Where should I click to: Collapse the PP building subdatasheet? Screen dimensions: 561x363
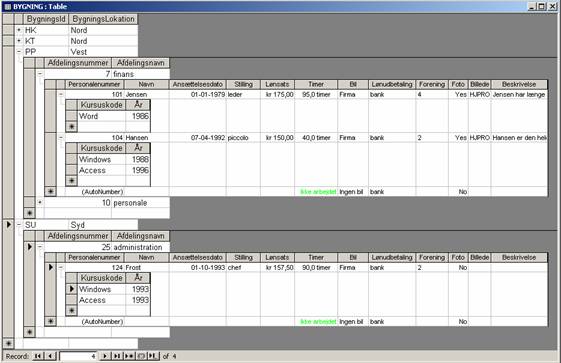19,52
